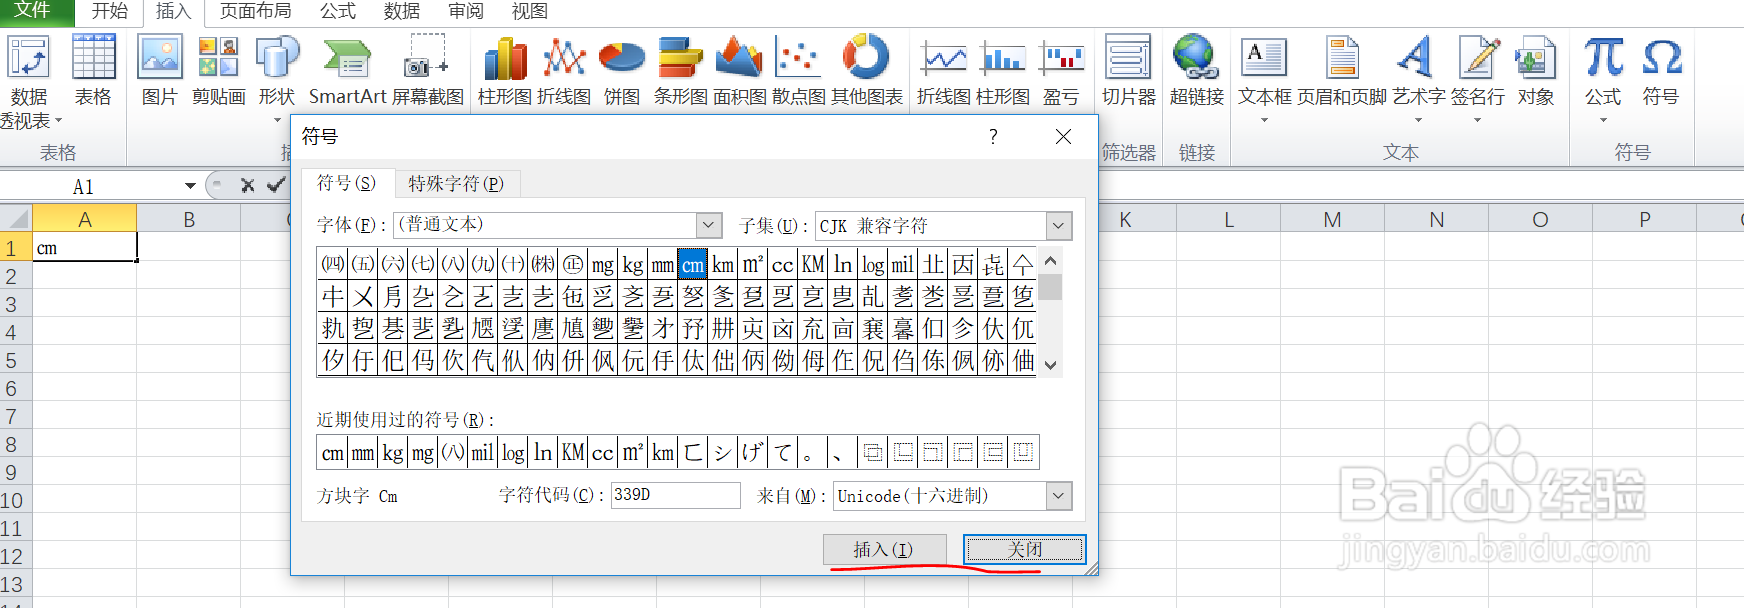
Task: Select the km symbol in grid
Action: coord(723,264)
